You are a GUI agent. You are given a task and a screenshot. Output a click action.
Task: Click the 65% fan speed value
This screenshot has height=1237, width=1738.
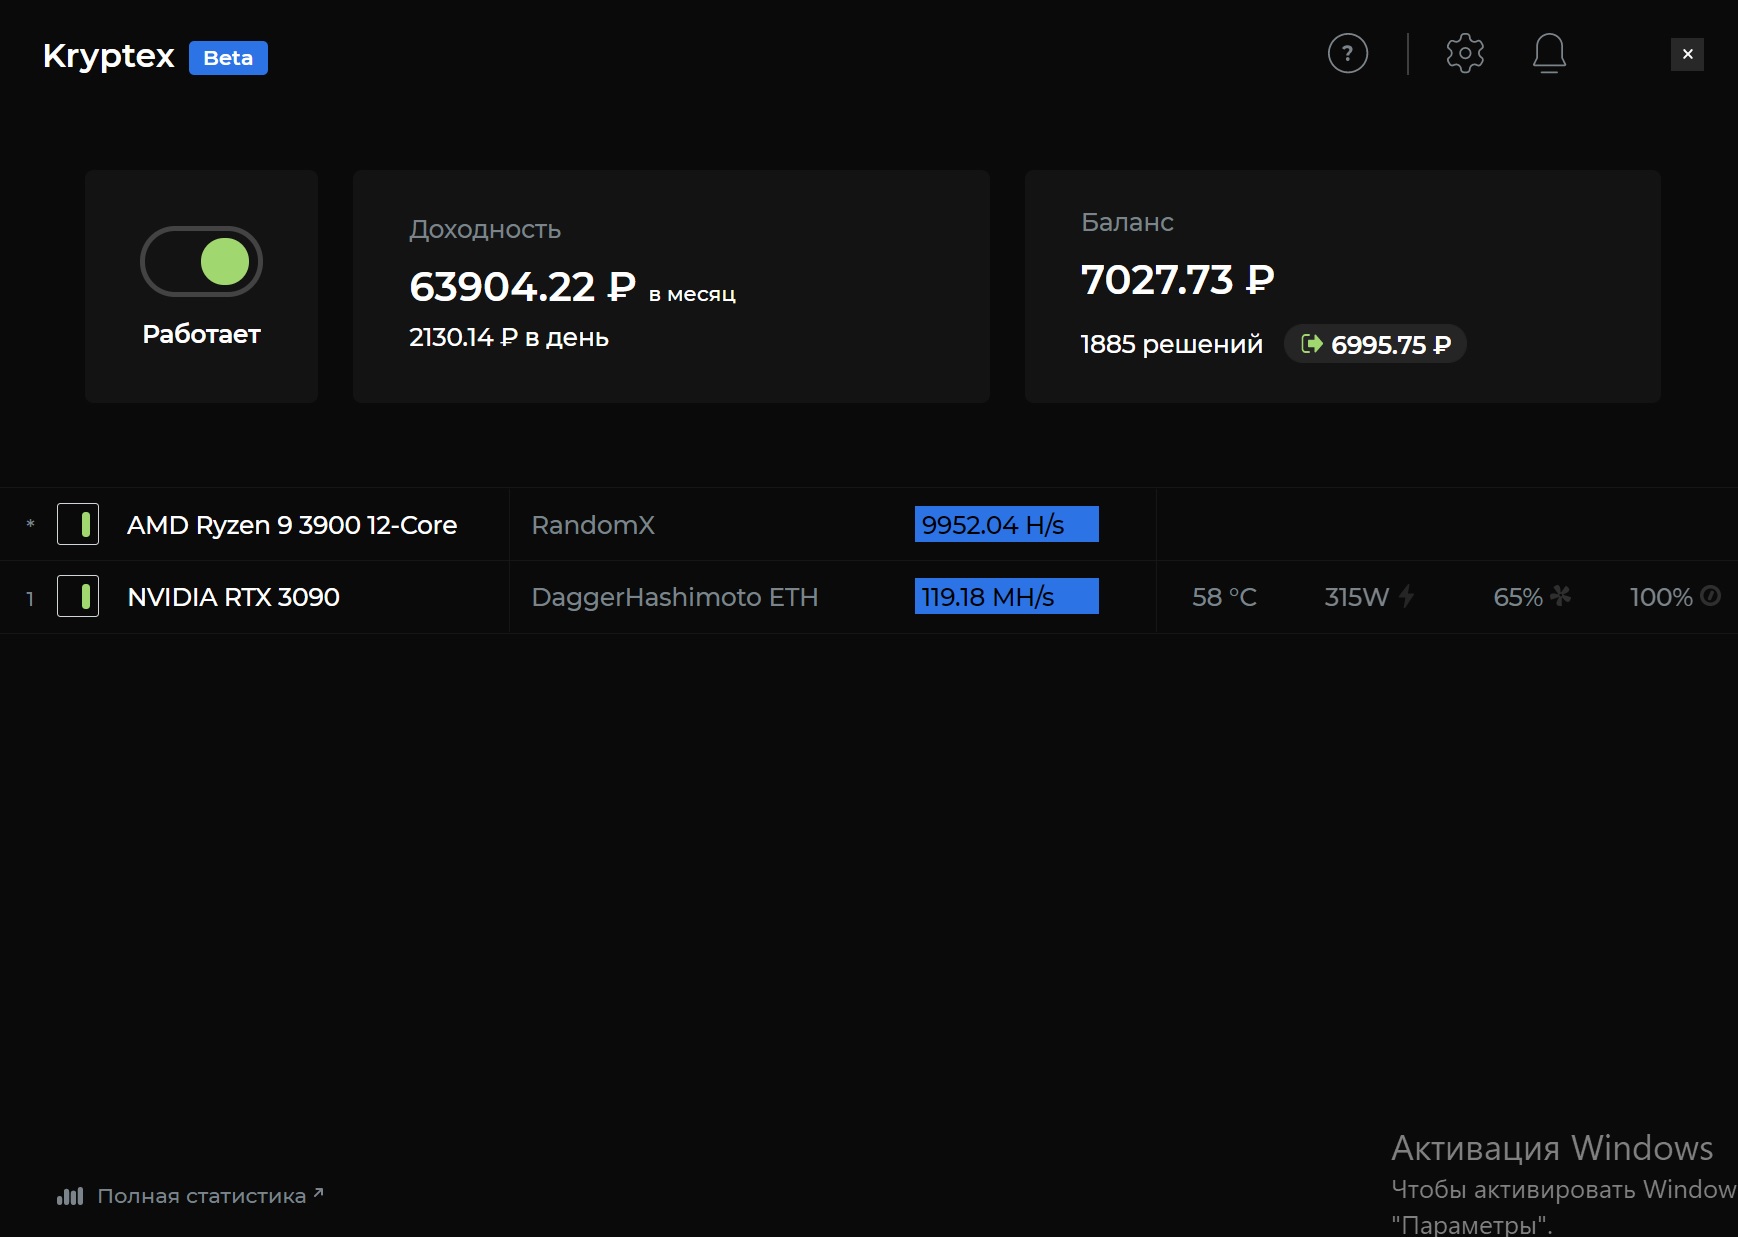point(1518,597)
